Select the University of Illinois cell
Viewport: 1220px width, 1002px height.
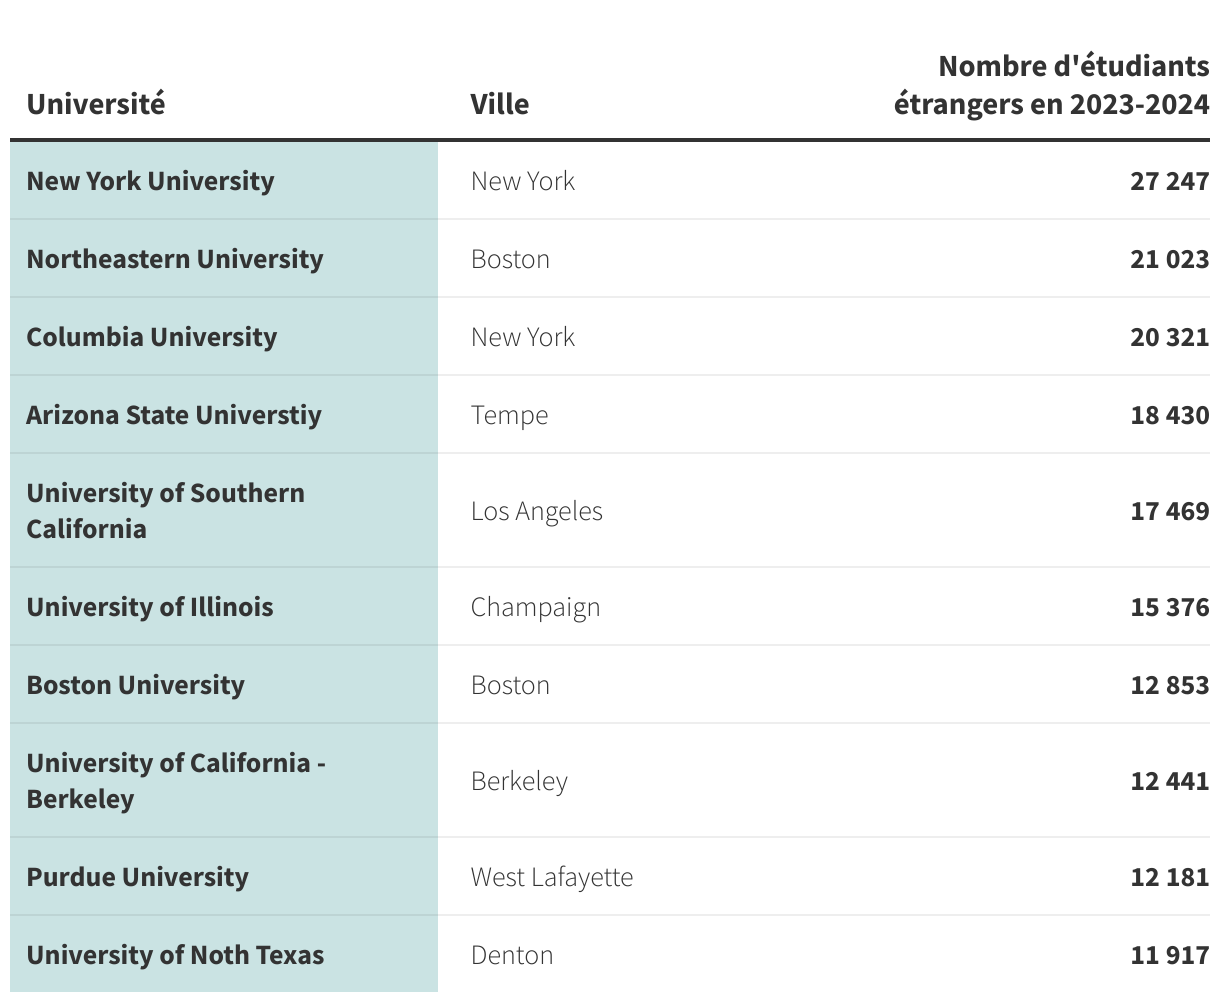click(150, 607)
